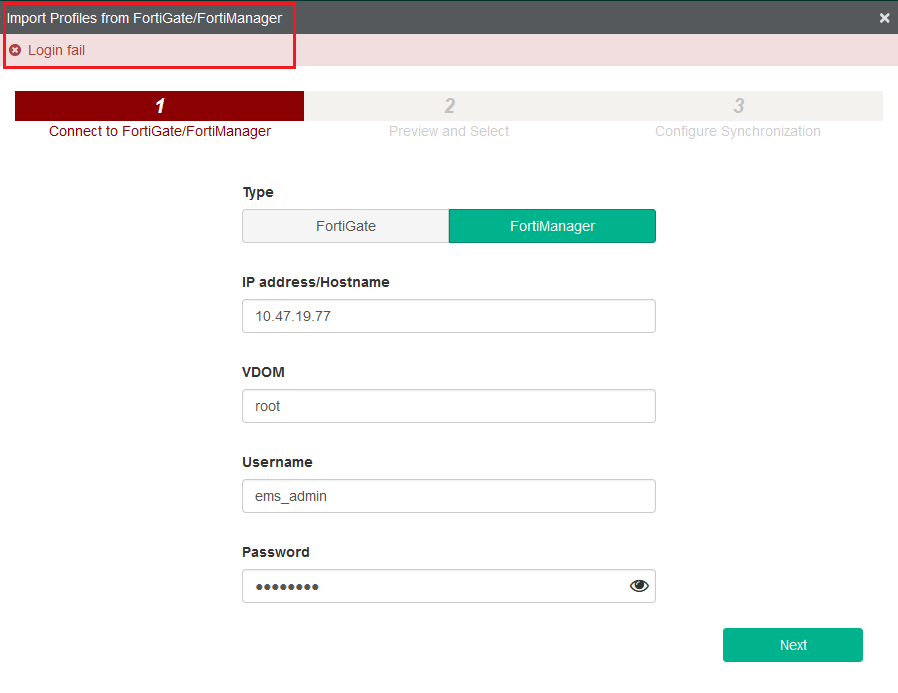Click the IP address/Hostname field

pyautogui.click(x=448, y=316)
